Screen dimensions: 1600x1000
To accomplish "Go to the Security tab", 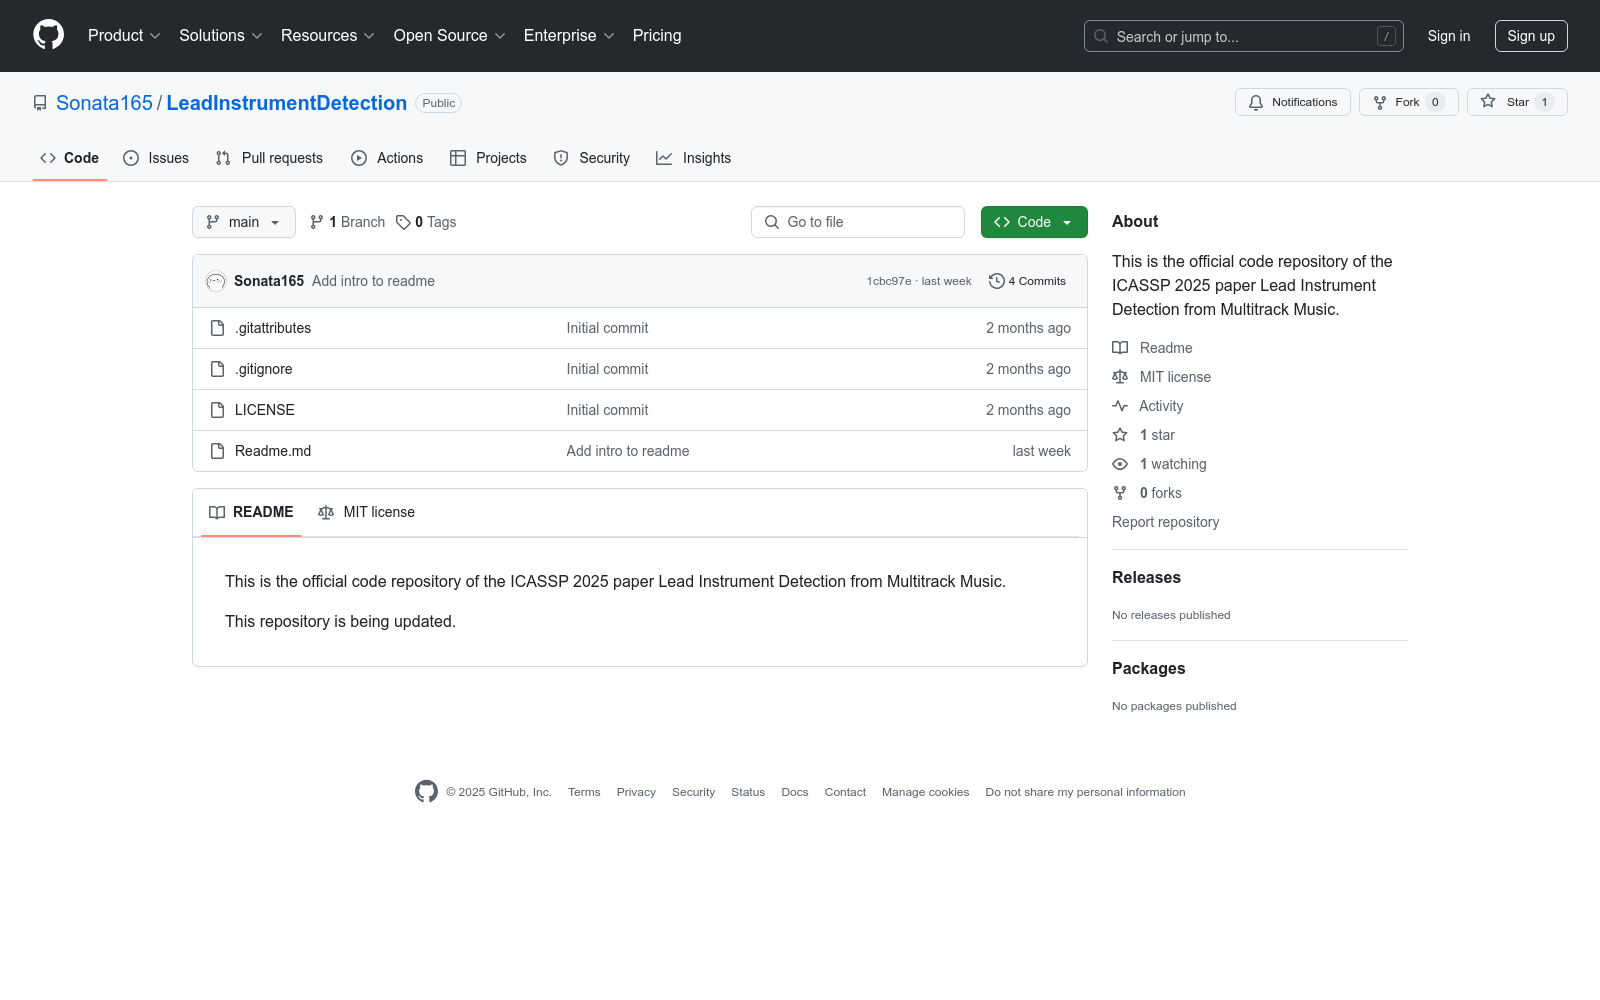I will [x=592, y=158].
